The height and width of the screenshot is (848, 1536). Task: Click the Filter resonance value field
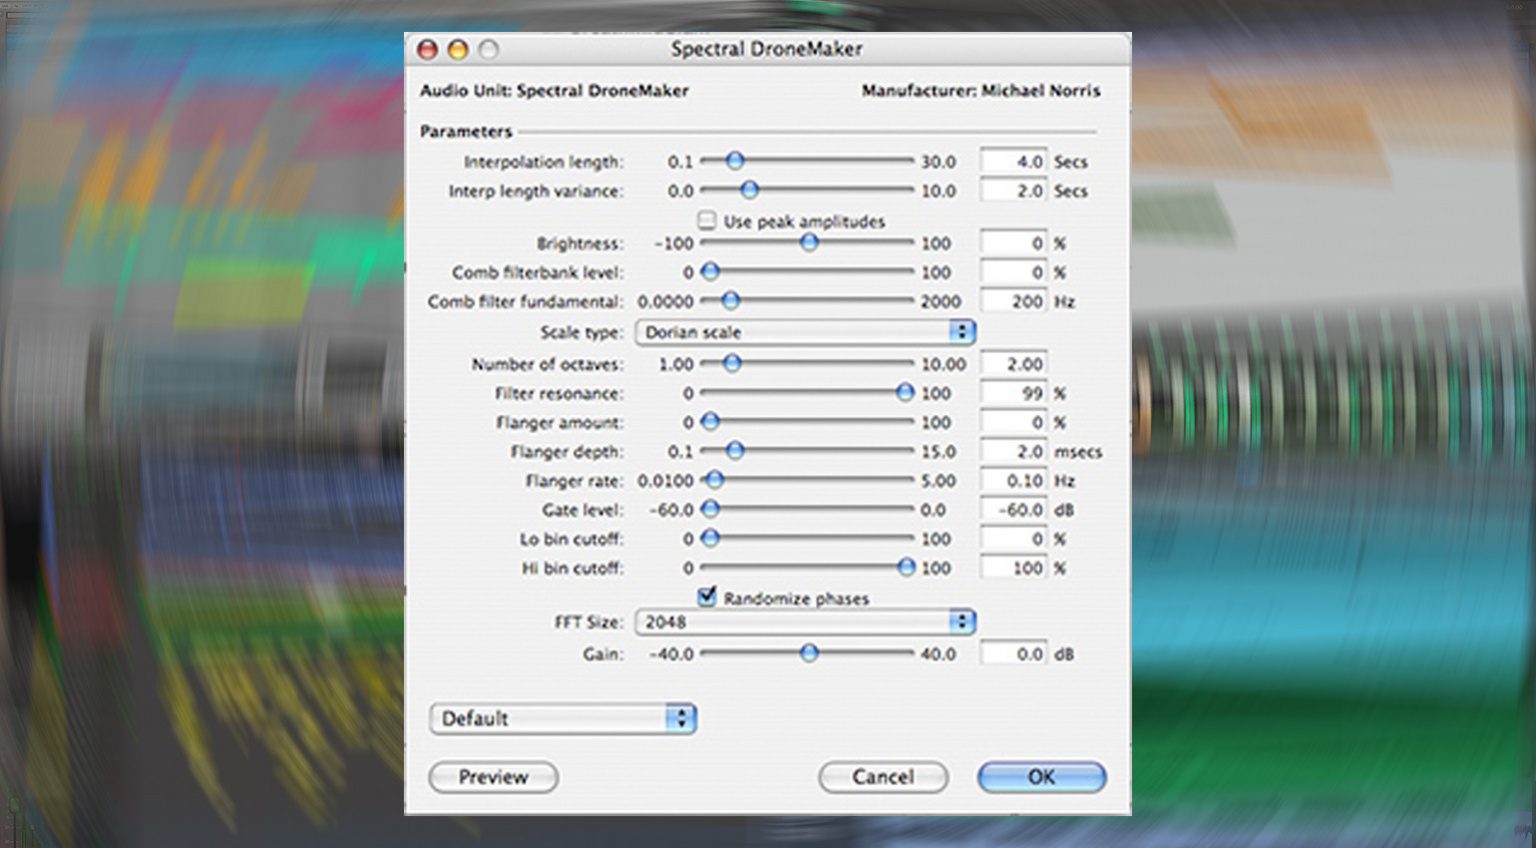tap(1013, 393)
